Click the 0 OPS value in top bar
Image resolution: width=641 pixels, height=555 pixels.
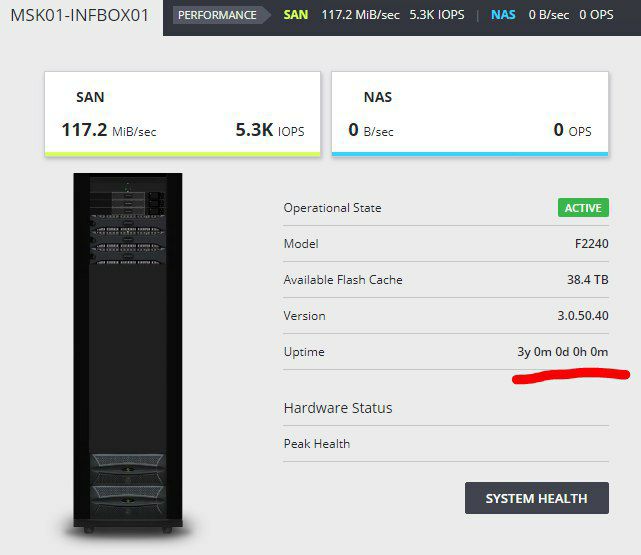coord(596,15)
